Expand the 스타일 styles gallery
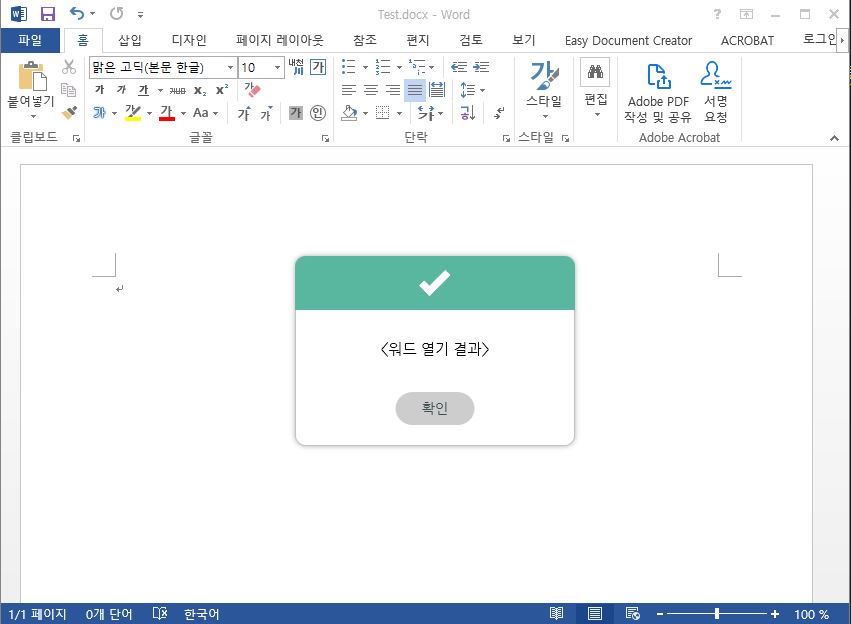851x624 pixels. (x=545, y=116)
